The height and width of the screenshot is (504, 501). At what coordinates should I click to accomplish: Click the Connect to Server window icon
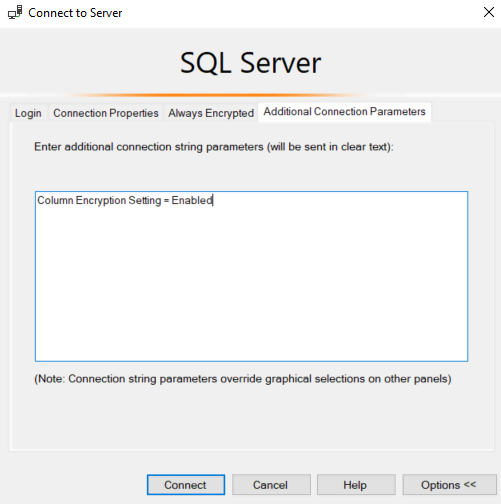pyautogui.click(x=15, y=13)
